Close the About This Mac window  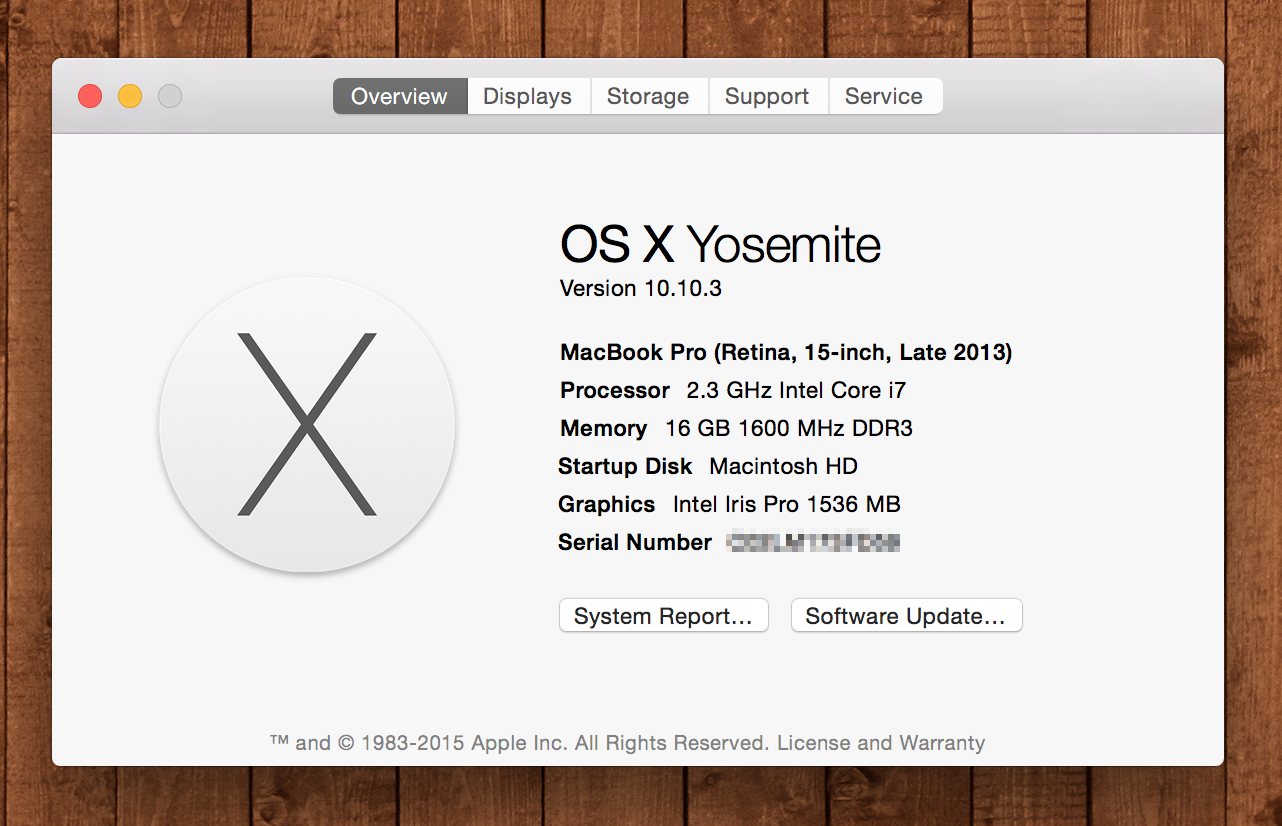pos(90,96)
